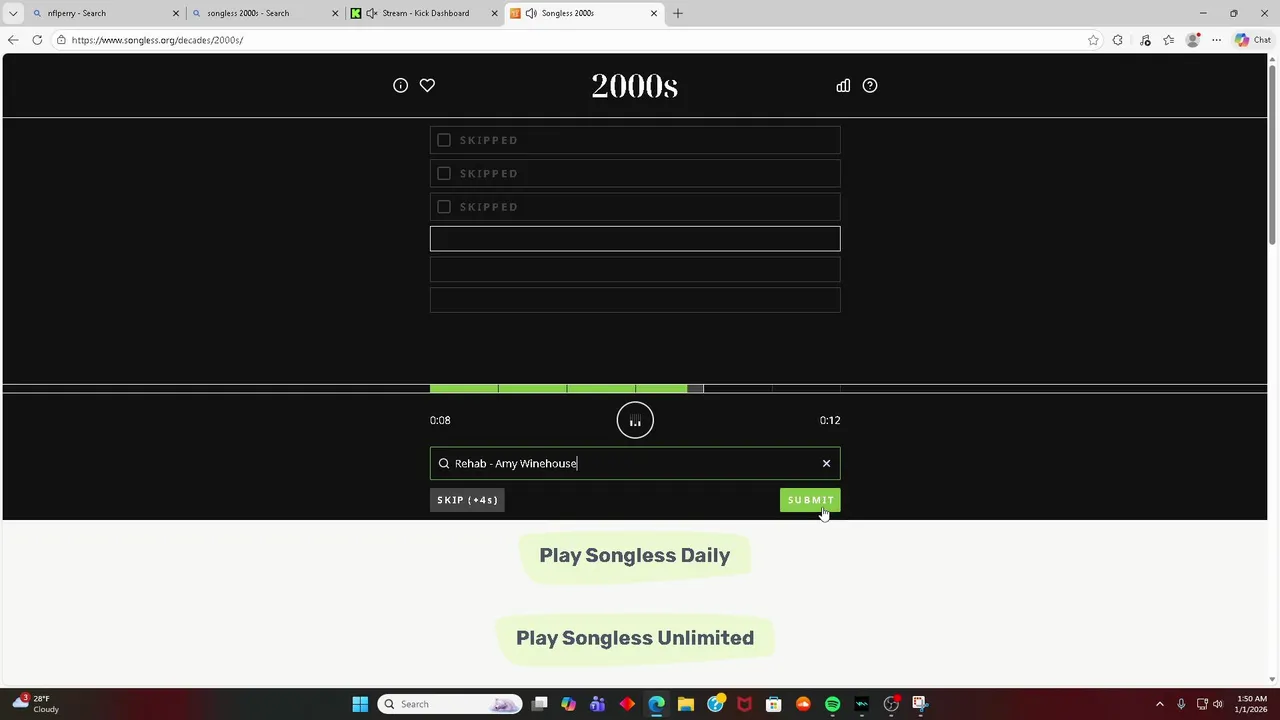Screen dimensions: 1280x720
Task: Click the green song progress bar
Action: click(x=558, y=389)
